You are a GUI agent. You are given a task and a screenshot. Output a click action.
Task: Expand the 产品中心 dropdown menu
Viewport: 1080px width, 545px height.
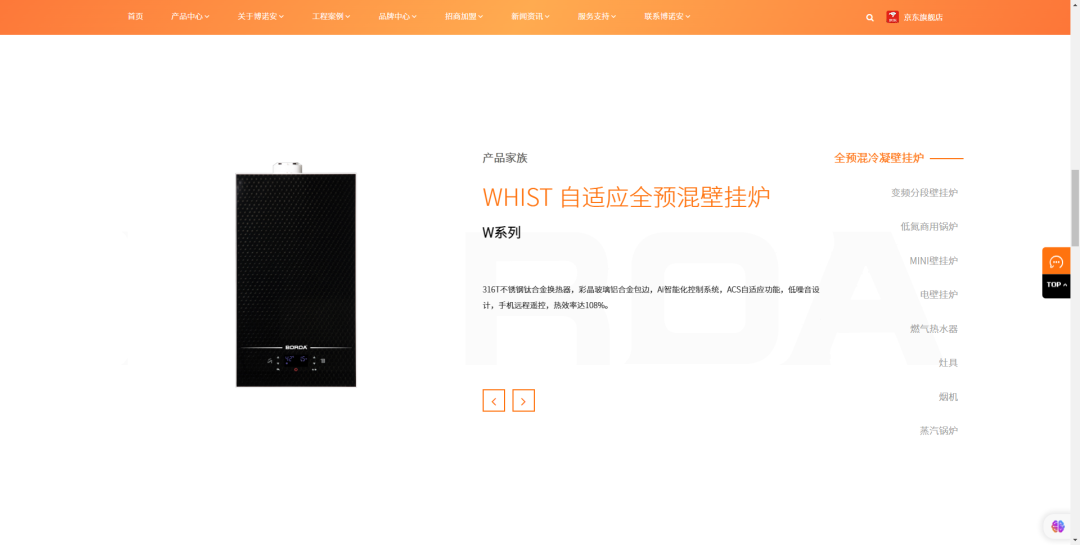click(x=190, y=17)
